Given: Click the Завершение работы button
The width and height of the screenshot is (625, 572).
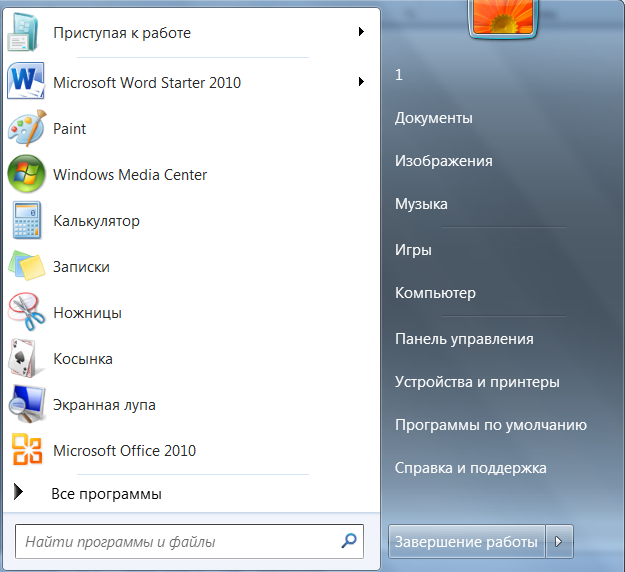Looking at the screenshot, I should coord(466,541).
